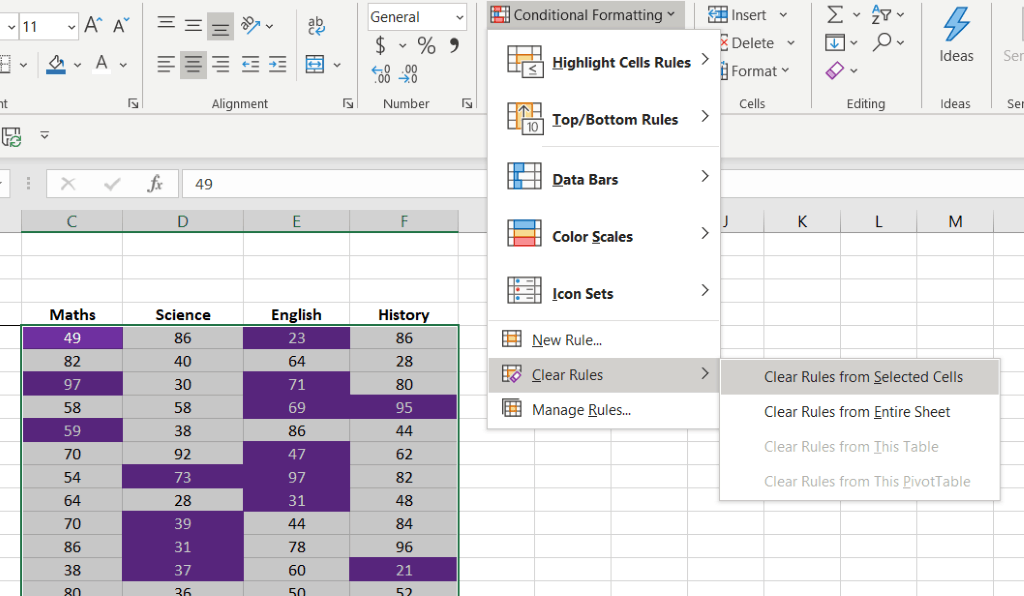This screenshot has height=596, width=1024.
Task: Open the Data Bars submenu
Action: (604, 178)
